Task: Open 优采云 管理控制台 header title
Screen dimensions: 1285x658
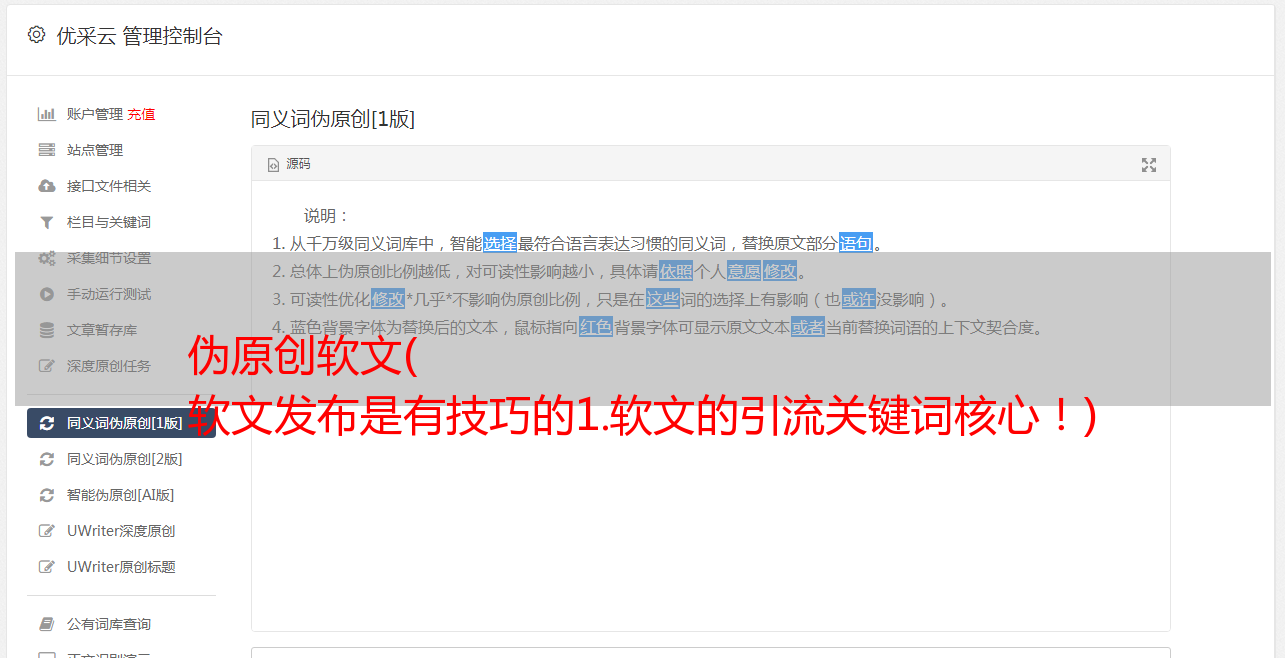Action: click(x=139, y=36)
